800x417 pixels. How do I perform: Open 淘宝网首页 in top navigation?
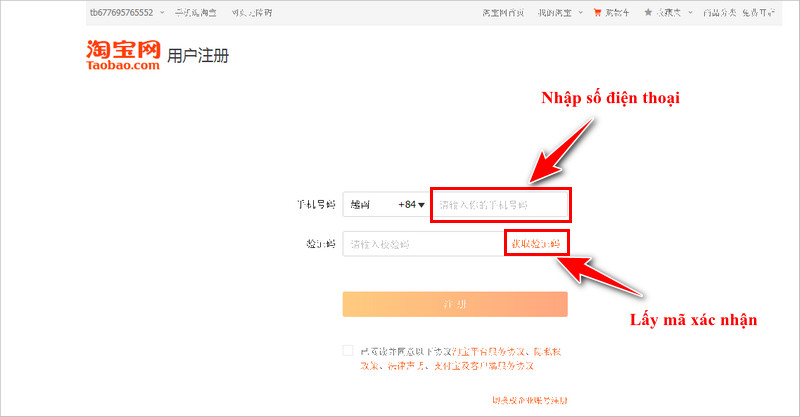point(503,13)
